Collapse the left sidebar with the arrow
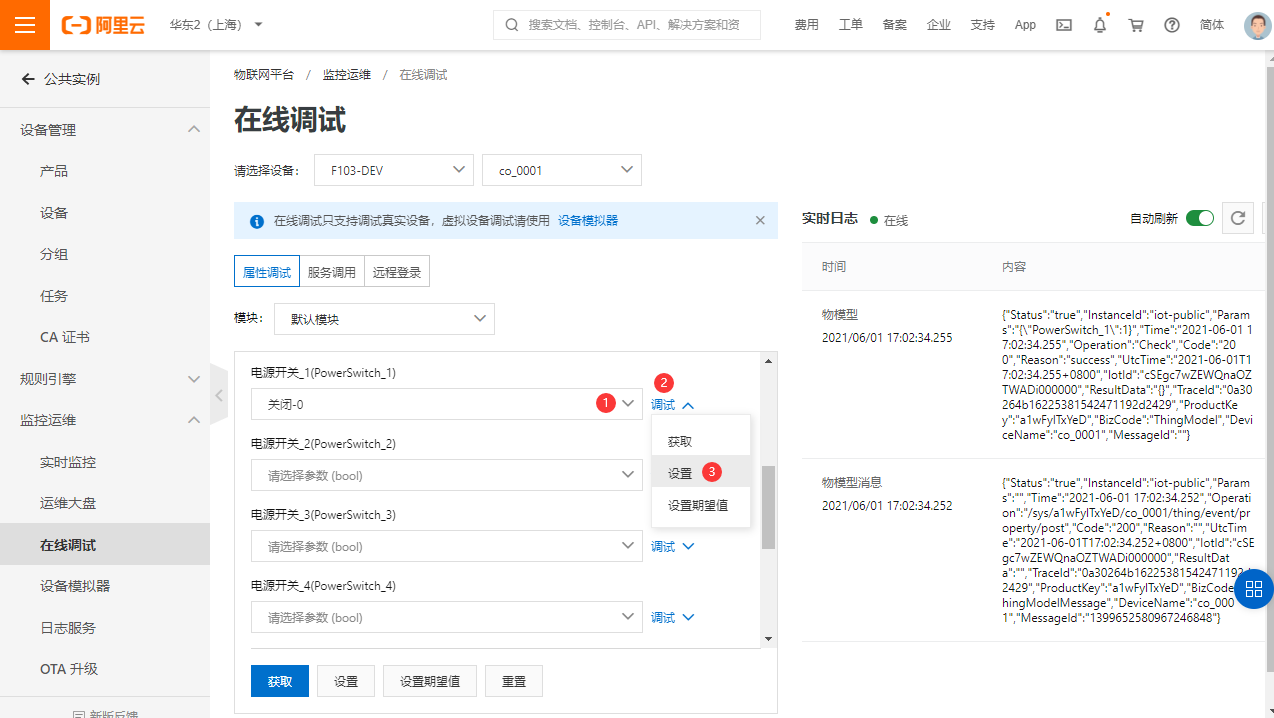Image resolution: width=1274 pixels, height=718 pixels. click(218, 395)
